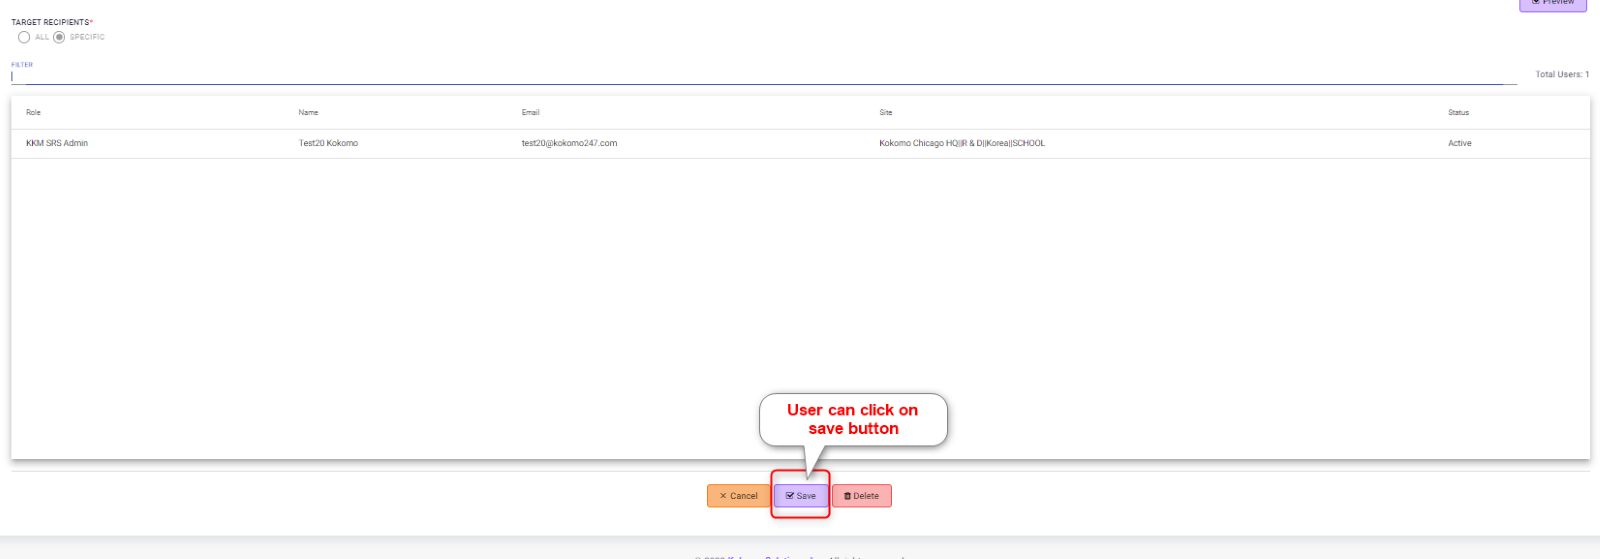Click the TARGET RECIPIENTS label

point(52,22)
